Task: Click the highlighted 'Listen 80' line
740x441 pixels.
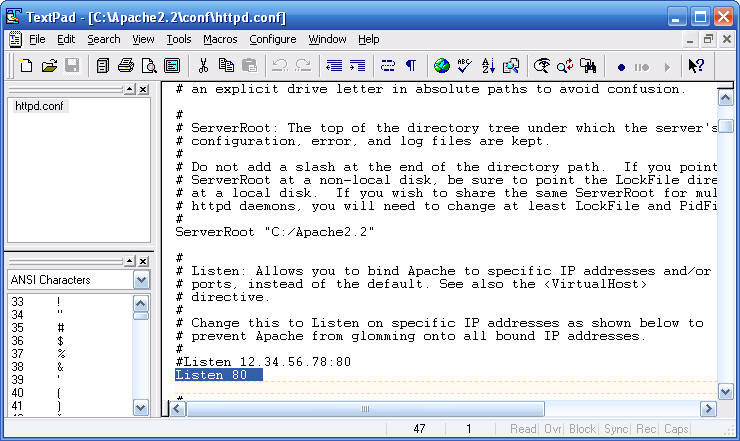Action: [x=219, y=375]
